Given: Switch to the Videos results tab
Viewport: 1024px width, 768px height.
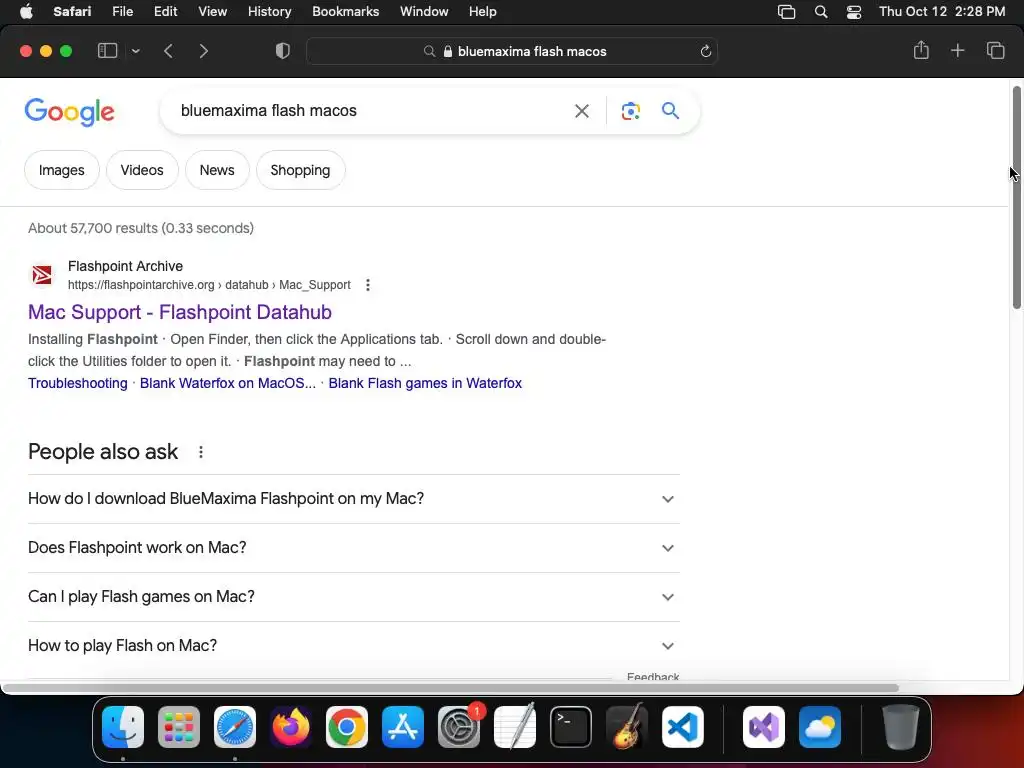Looking at the screenshot, I should (x=142, y=170).
